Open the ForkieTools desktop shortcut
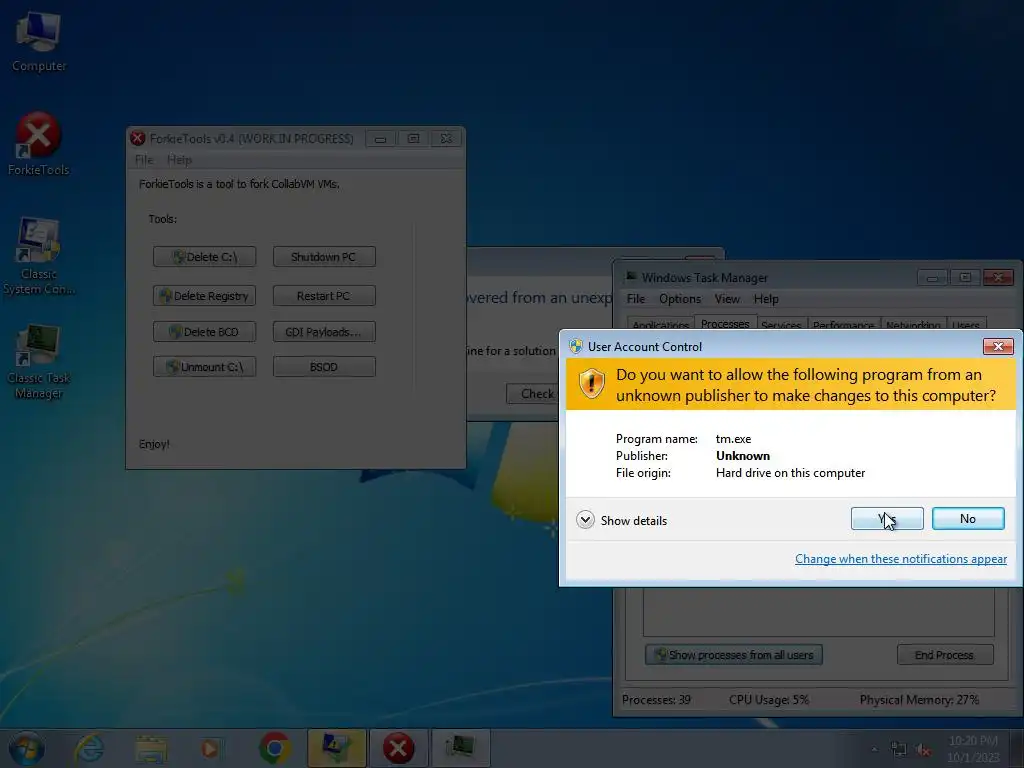 pos(39,145)
